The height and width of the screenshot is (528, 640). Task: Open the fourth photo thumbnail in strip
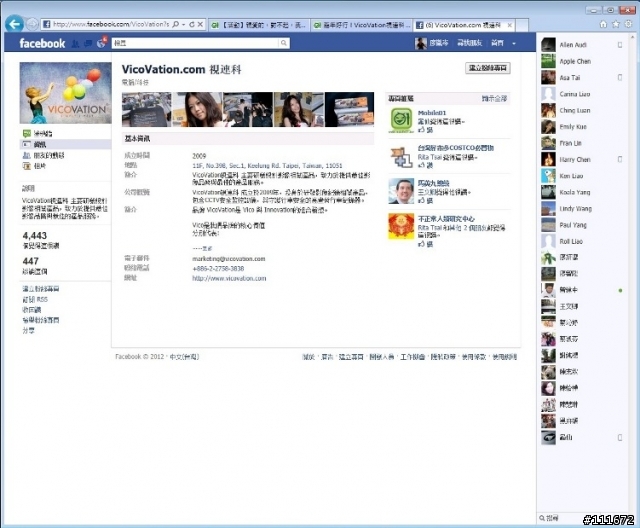299,109
